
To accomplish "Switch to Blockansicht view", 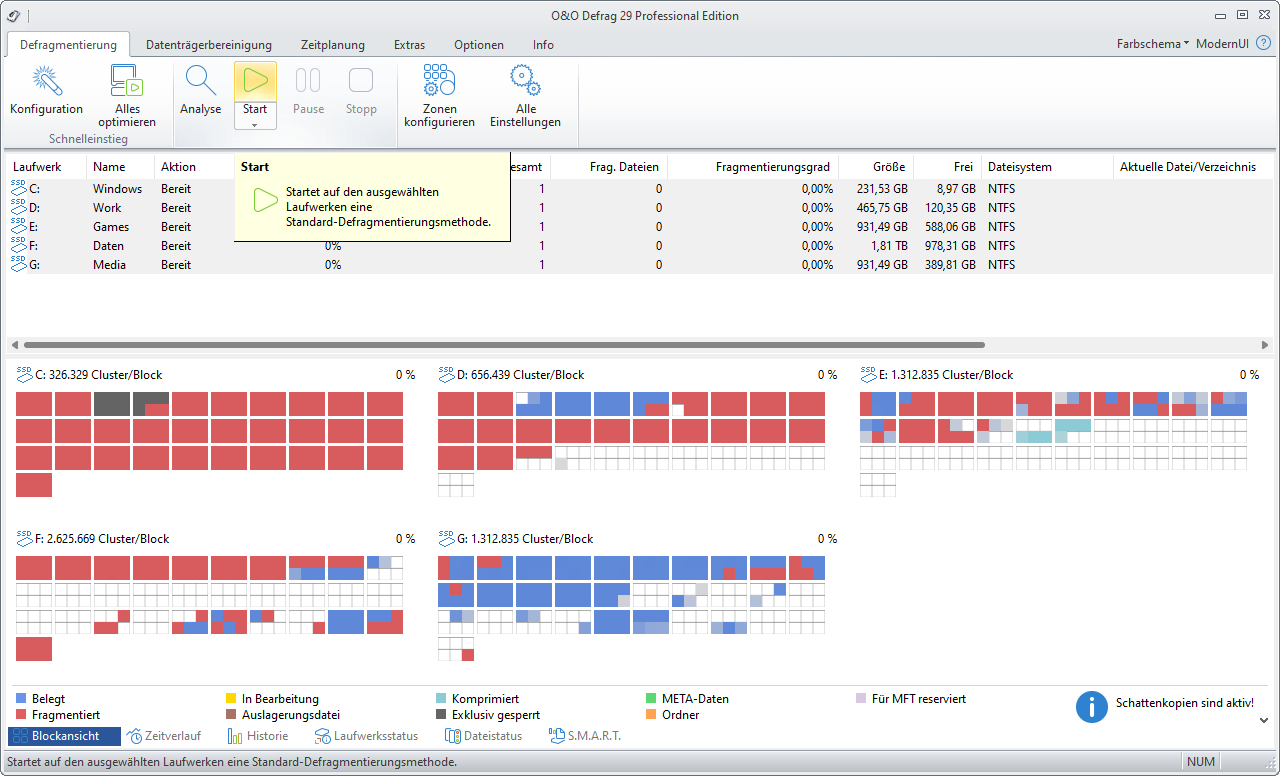I will (64, 736).
